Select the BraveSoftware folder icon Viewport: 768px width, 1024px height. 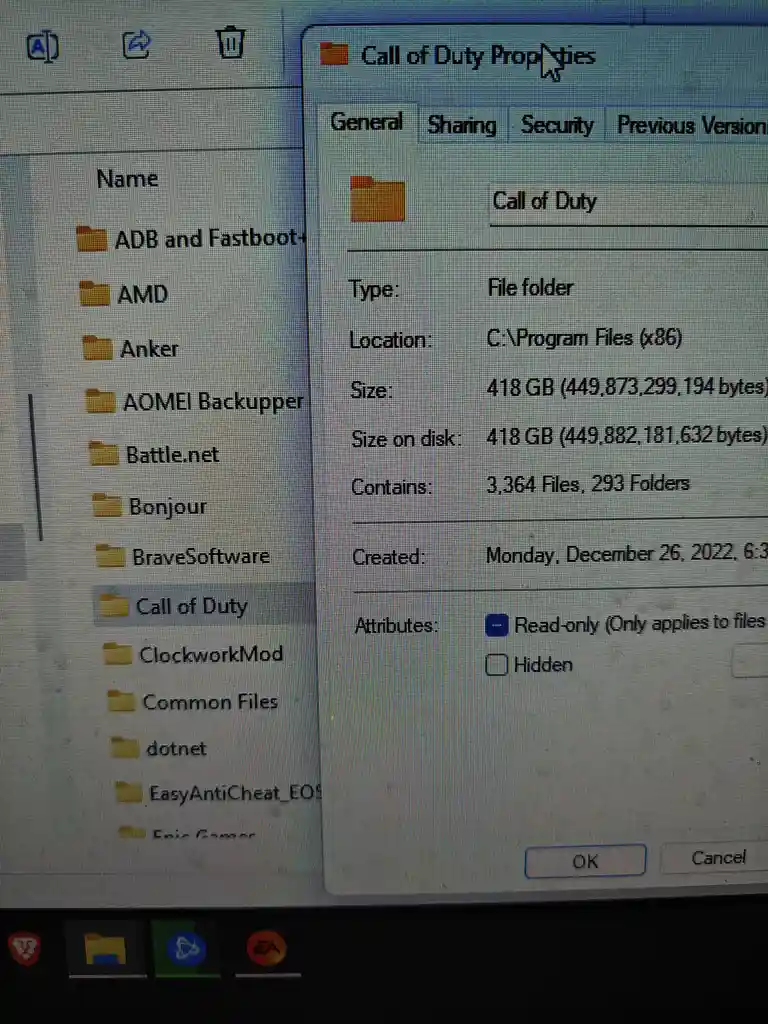point(110,556)
